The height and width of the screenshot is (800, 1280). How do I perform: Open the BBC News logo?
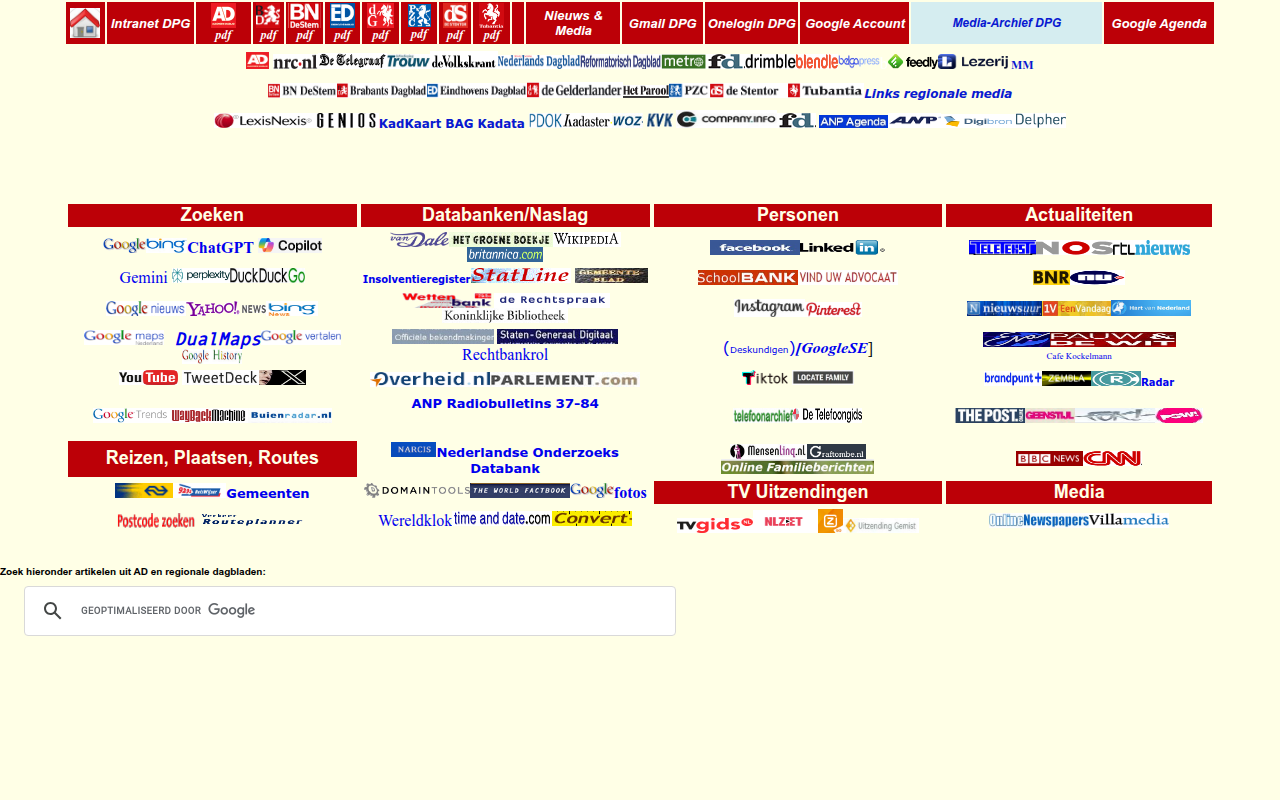1049,458
